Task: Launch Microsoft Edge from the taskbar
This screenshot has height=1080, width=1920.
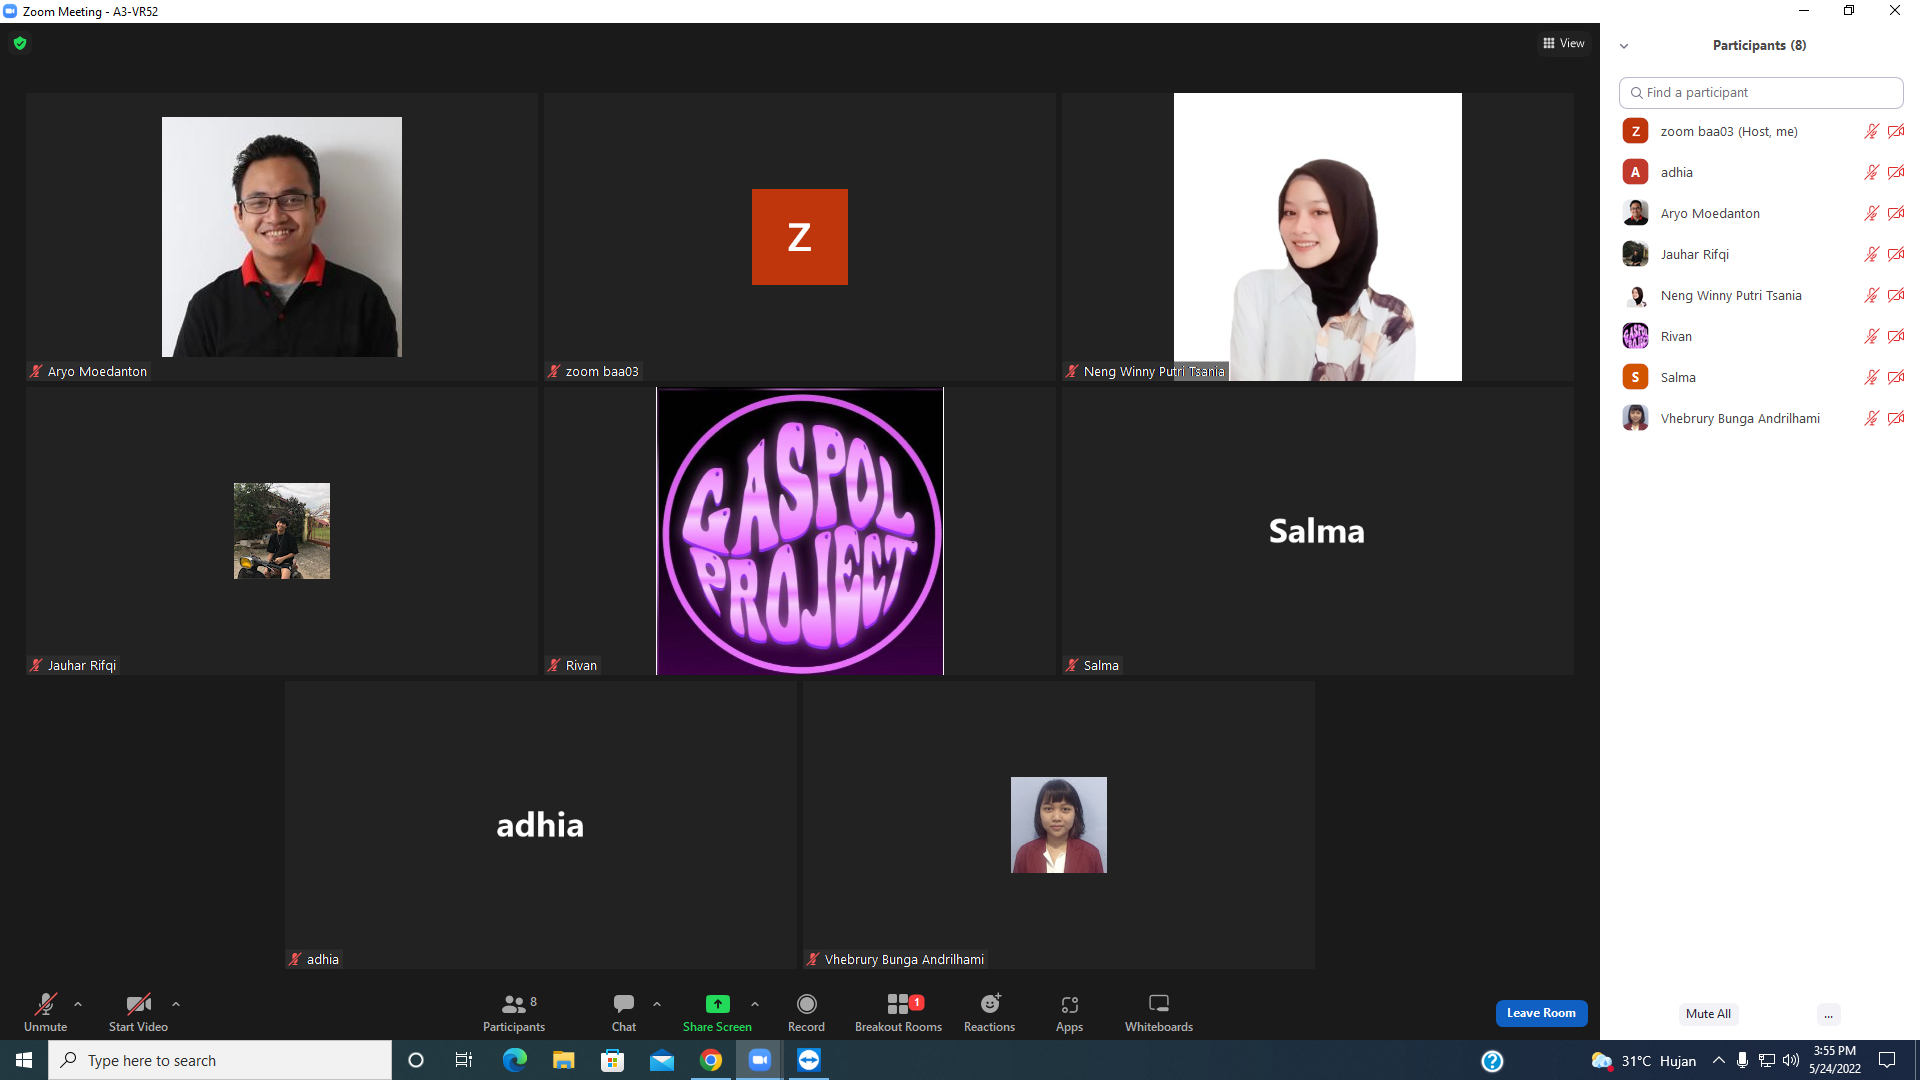Action: (x=514, y=1060)
